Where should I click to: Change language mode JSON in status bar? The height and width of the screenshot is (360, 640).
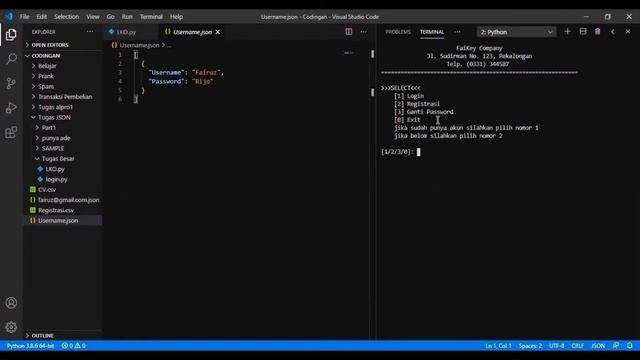pos(598,346)
